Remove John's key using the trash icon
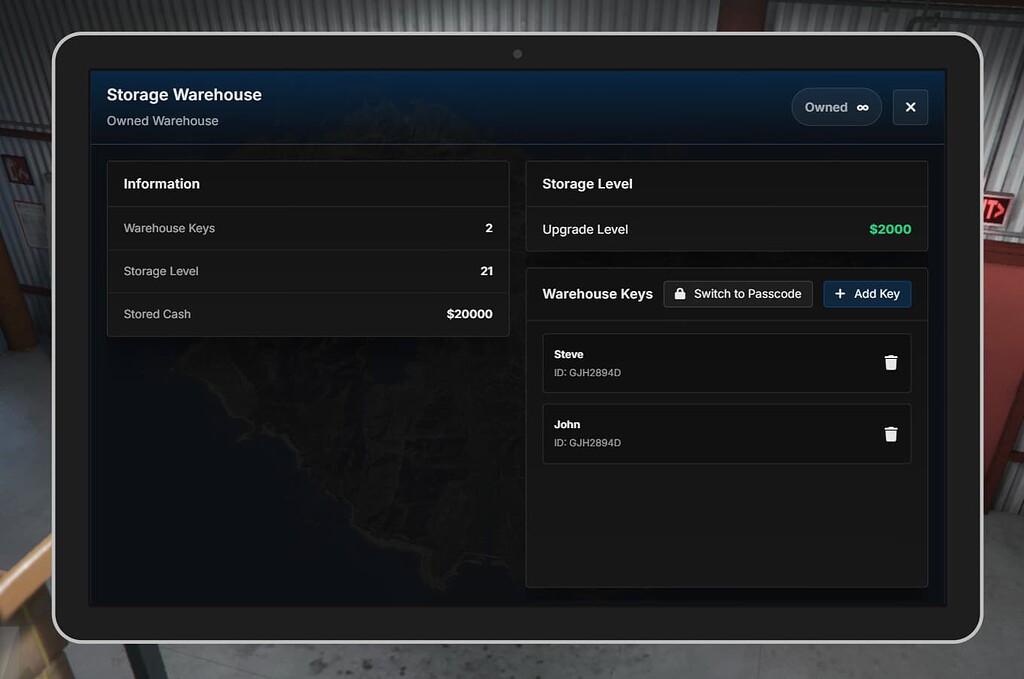Viewport: 1024px width, 679px height. pos(891,434)
